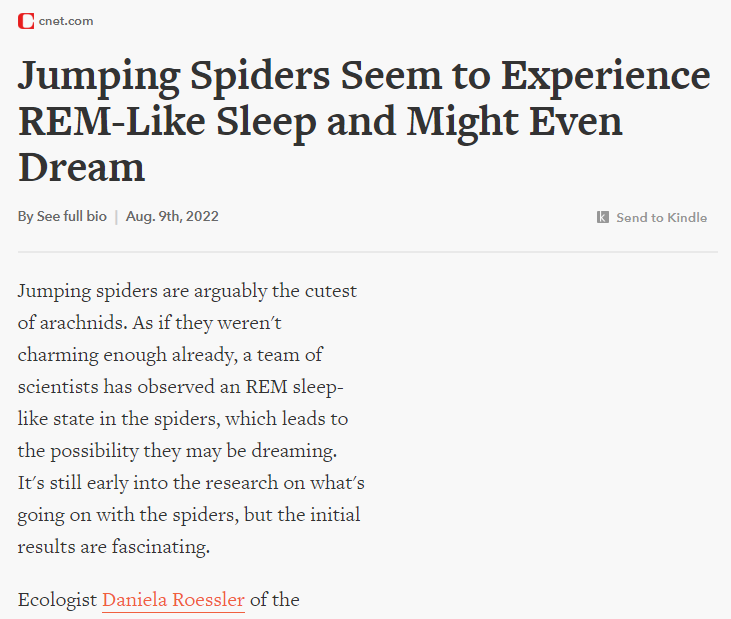Select Send to Kindle
Viewport: 731px width, 619px height.
click(x=661, y=217)
